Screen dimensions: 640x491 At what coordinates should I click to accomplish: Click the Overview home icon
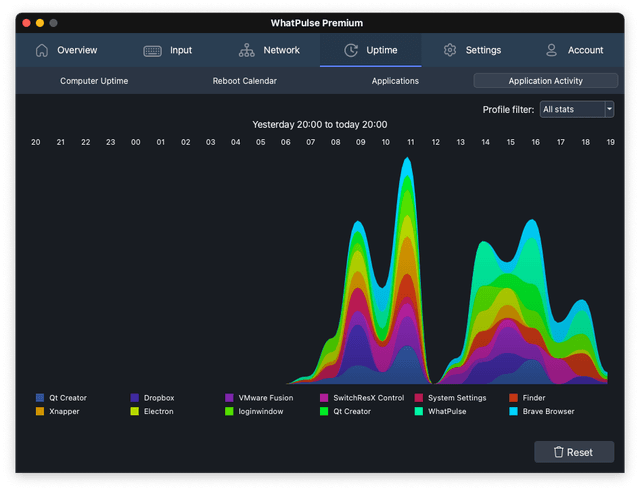click(x=42, y=50)
